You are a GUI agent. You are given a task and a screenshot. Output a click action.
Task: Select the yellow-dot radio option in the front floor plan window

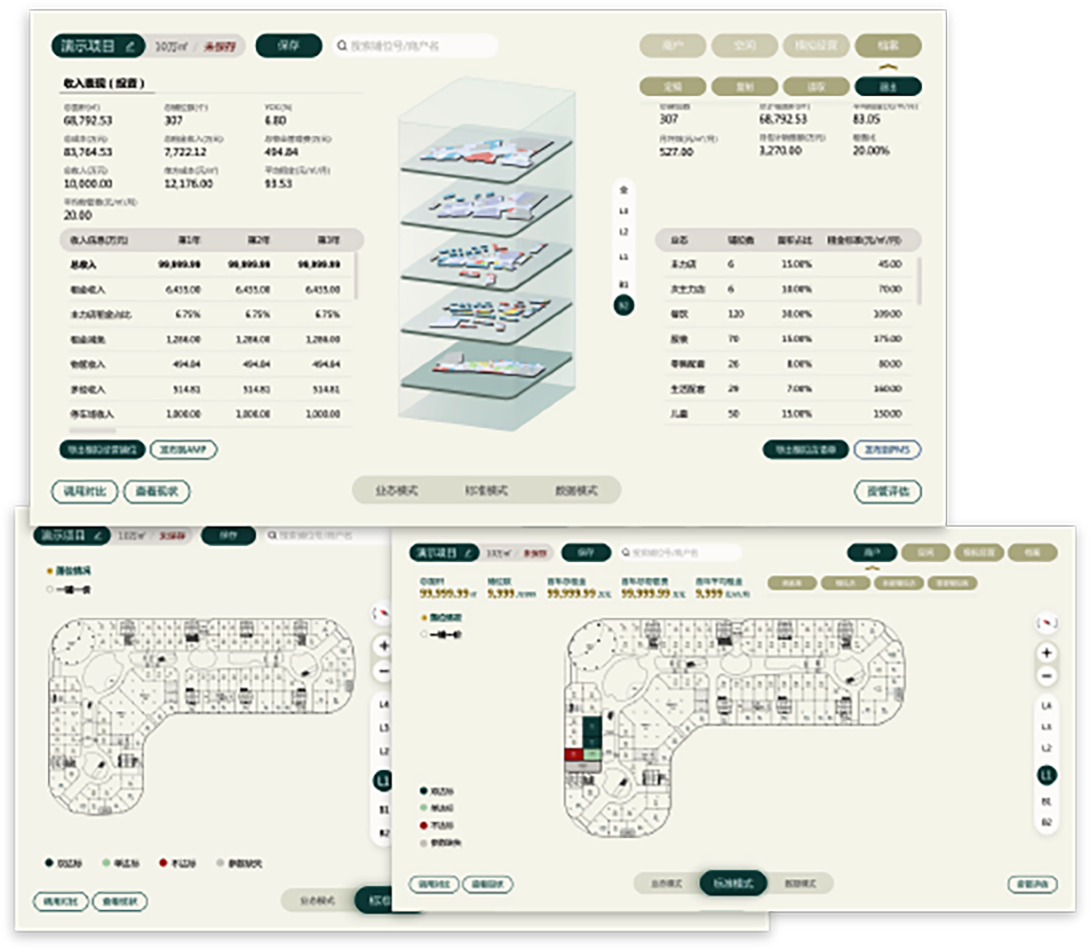425,617
